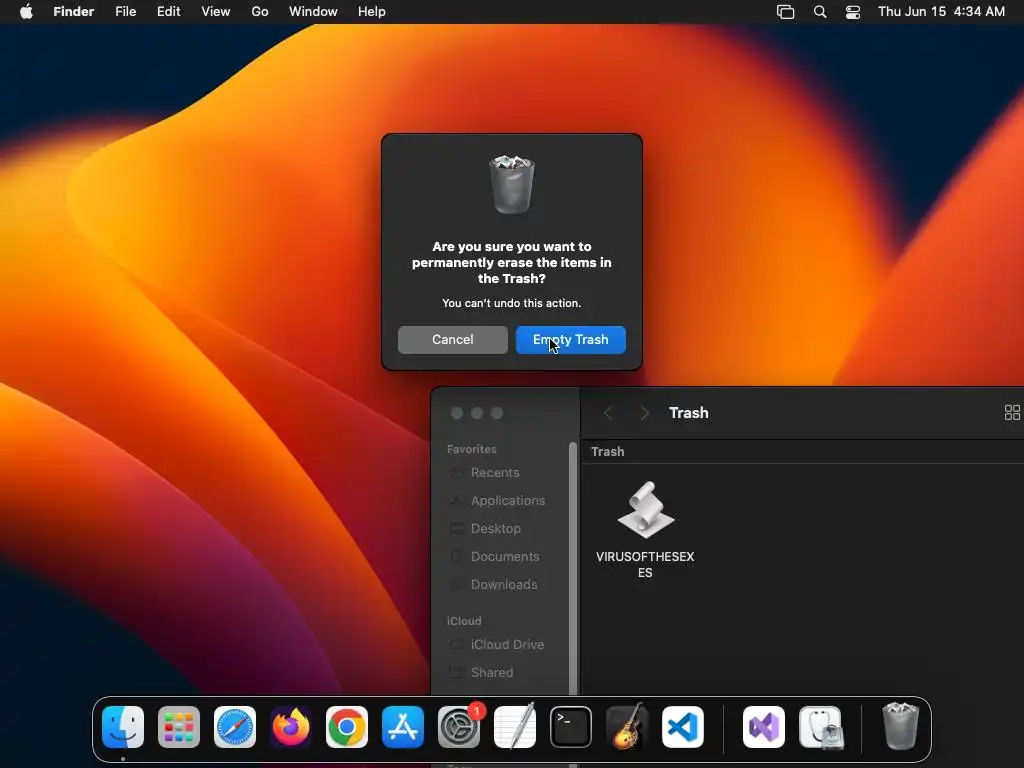Open the Apple menu
1024x768 pixels.
(x=26, y=12)
